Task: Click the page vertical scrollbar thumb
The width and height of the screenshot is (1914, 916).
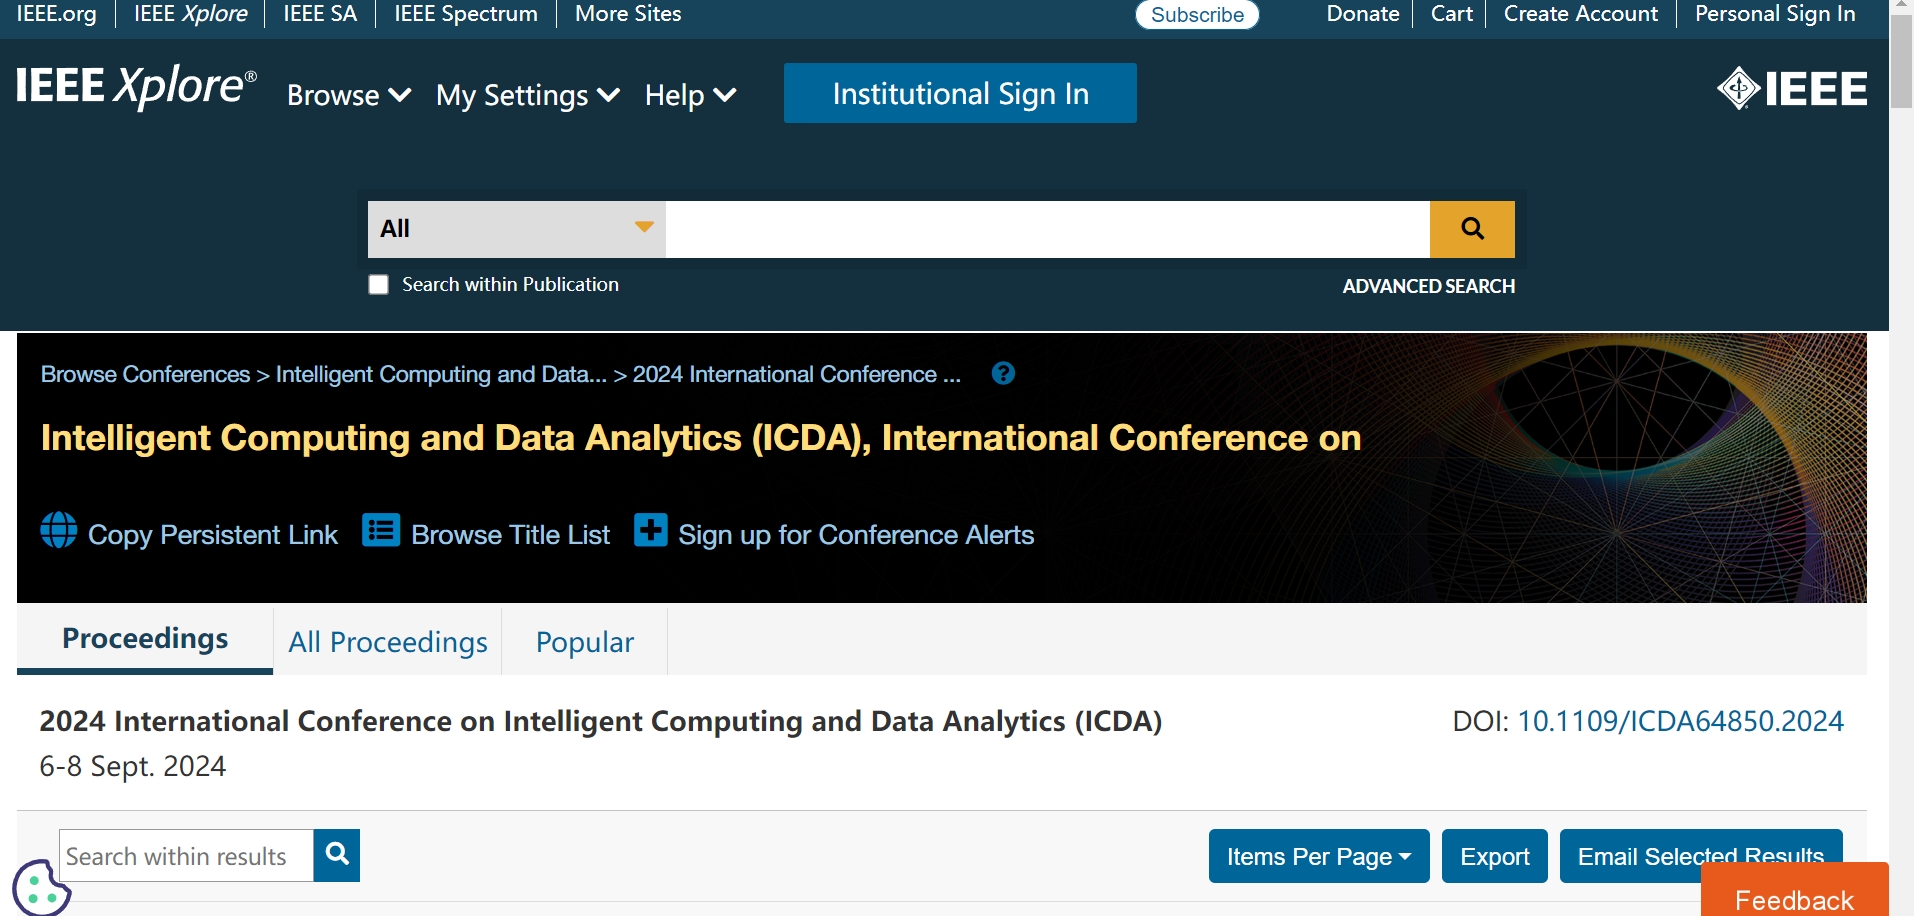Action: [x=1901, y=62]
